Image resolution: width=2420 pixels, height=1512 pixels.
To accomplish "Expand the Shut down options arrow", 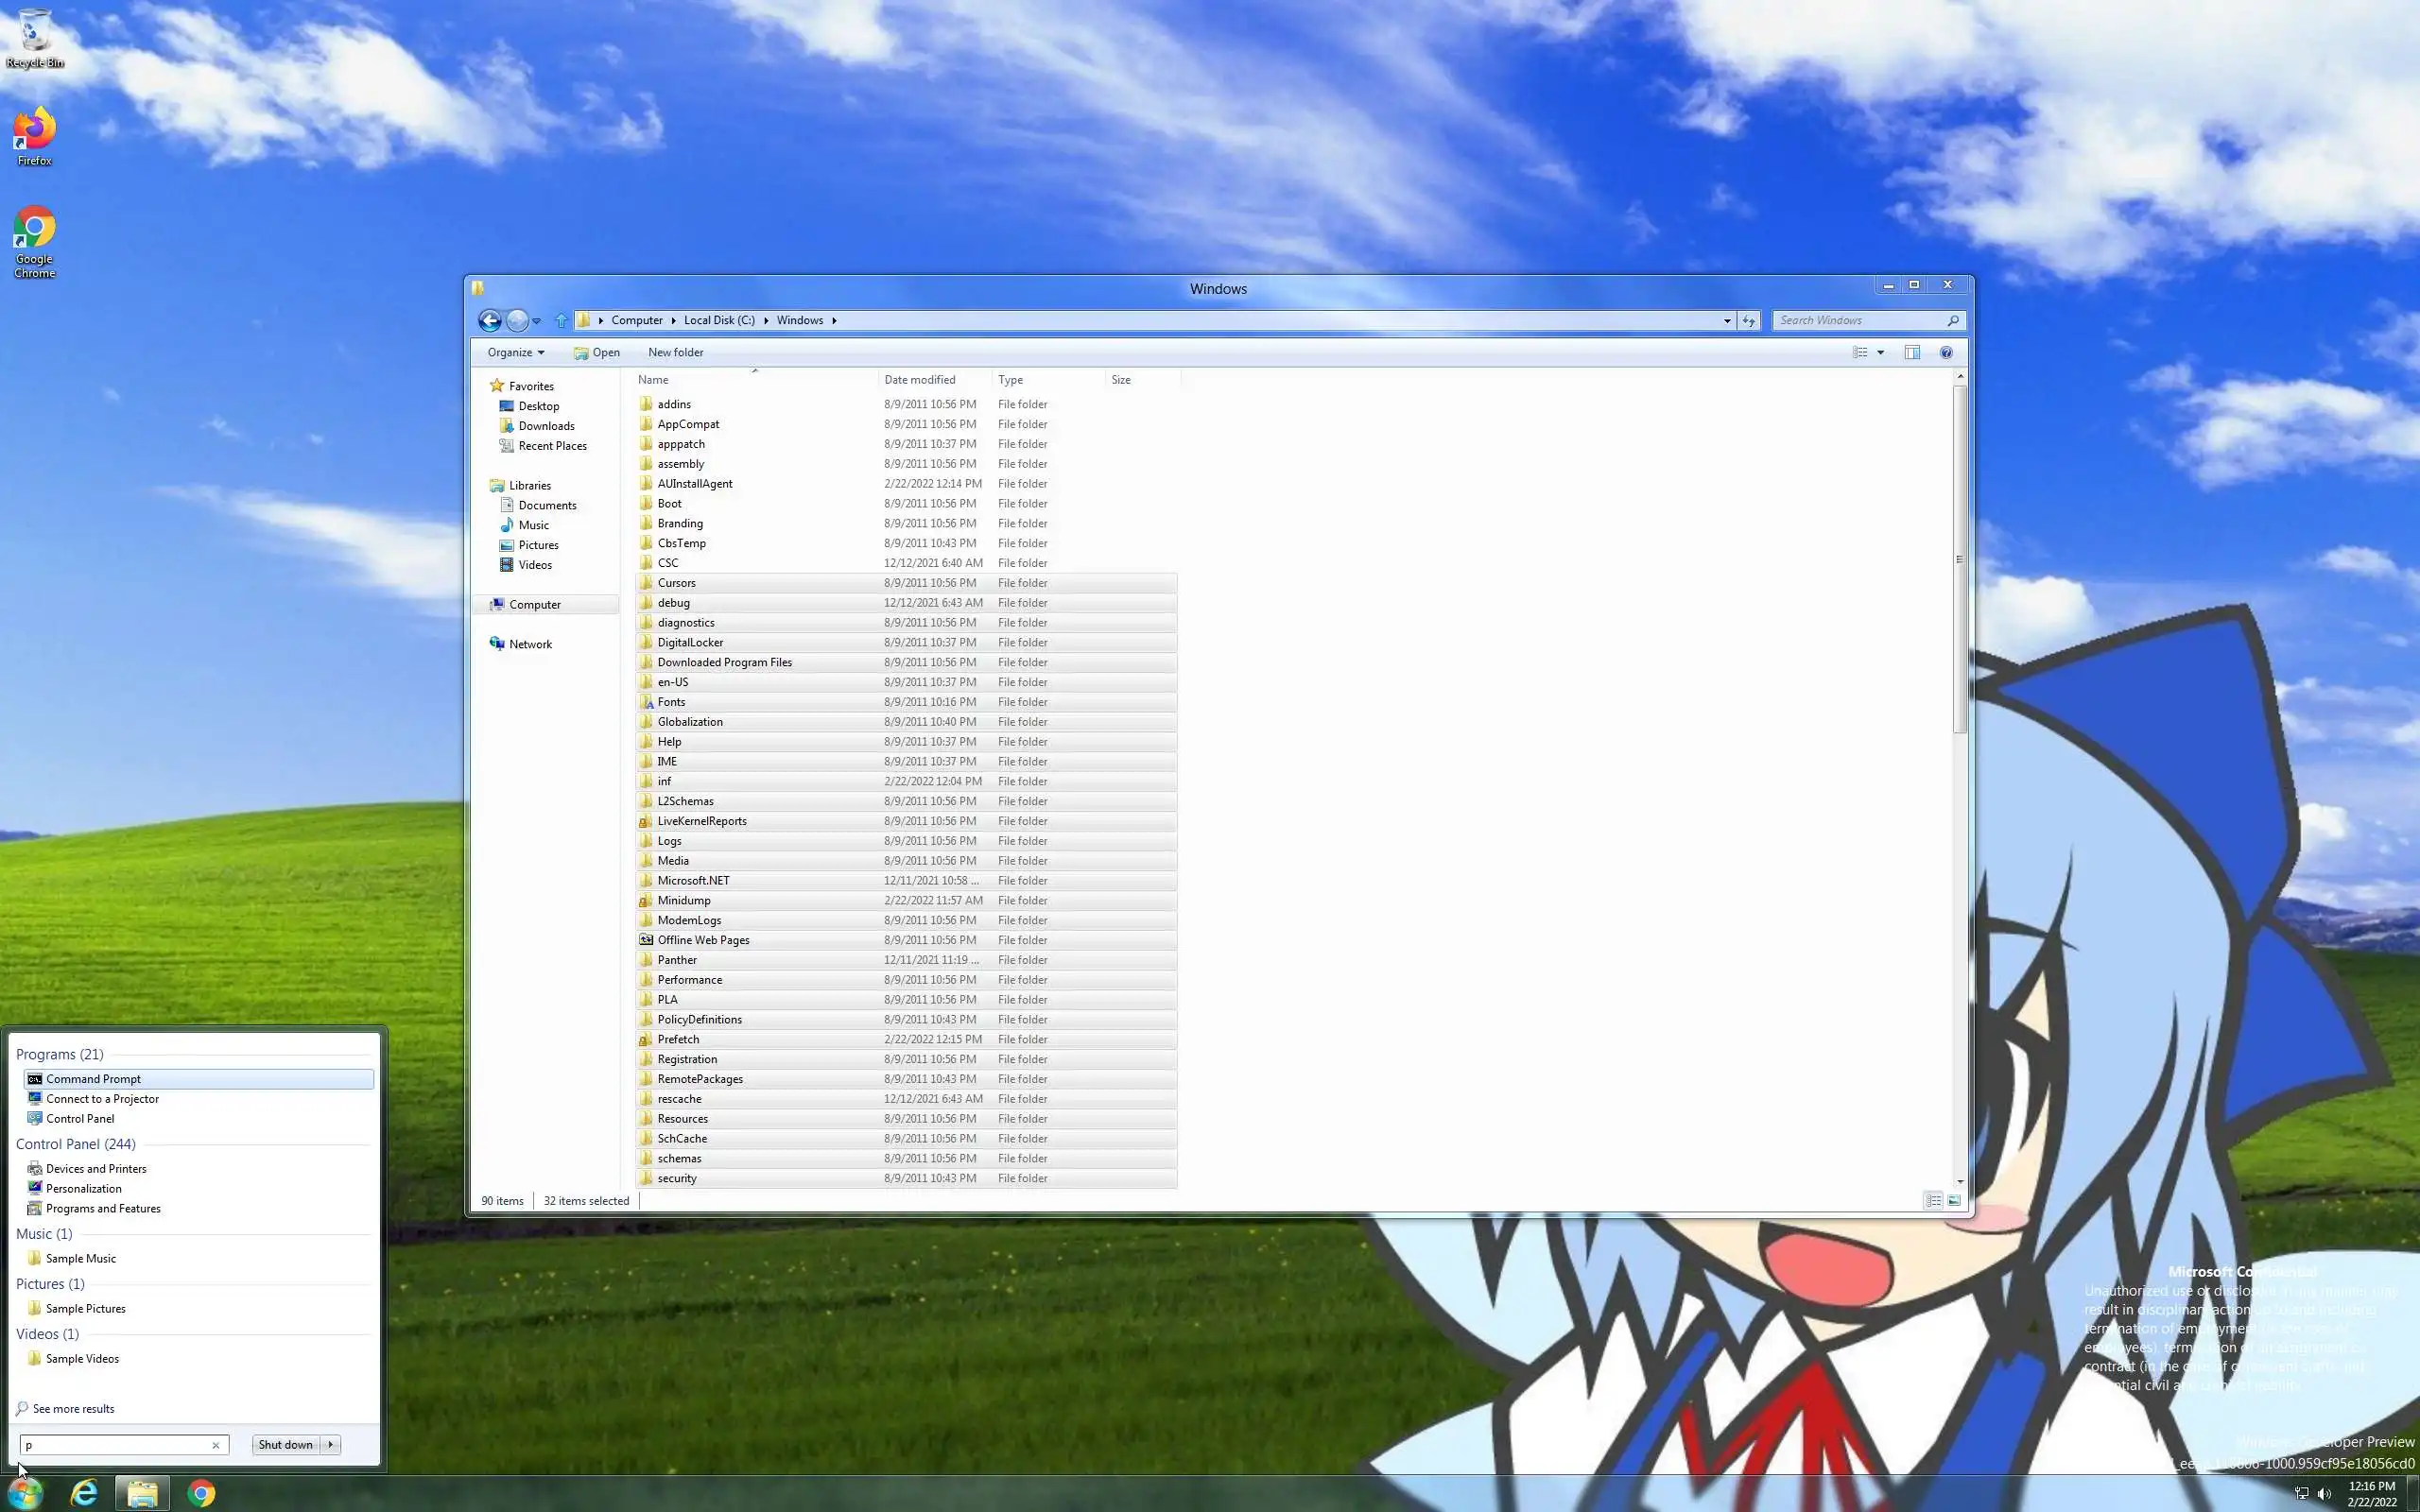I will click(331, 1444).
